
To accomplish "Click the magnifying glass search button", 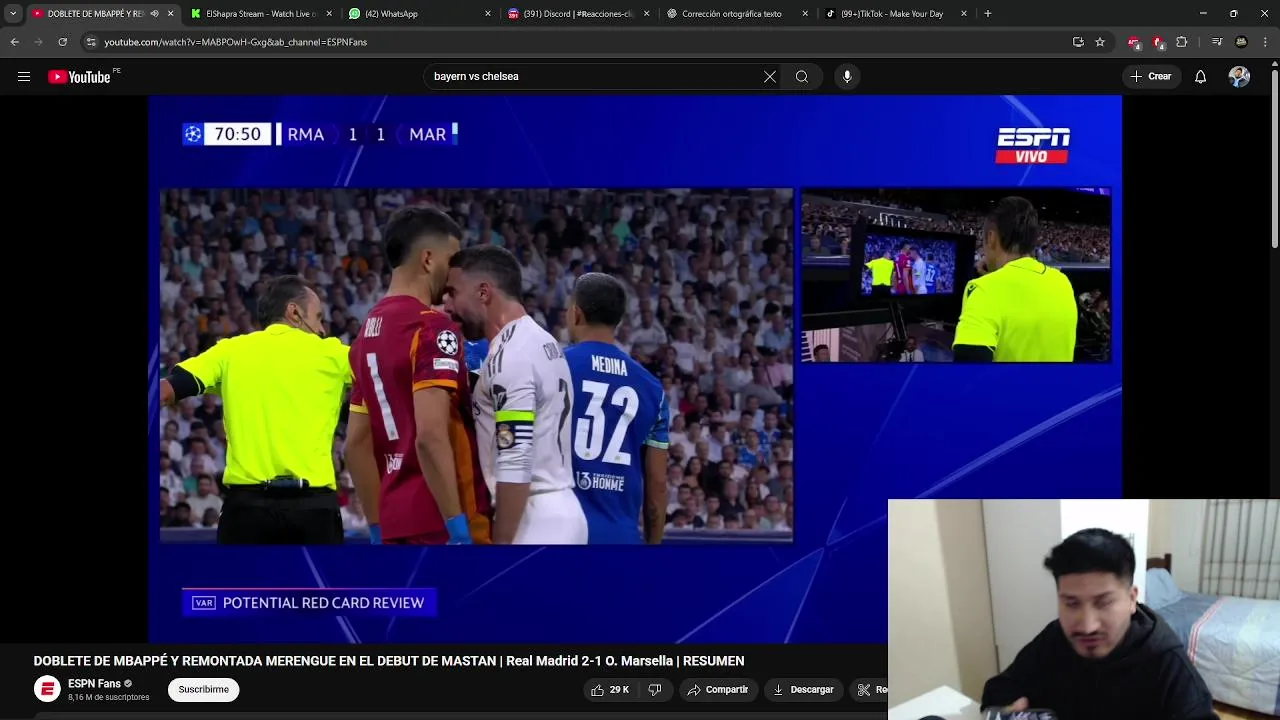I will [x=802, y=77].
